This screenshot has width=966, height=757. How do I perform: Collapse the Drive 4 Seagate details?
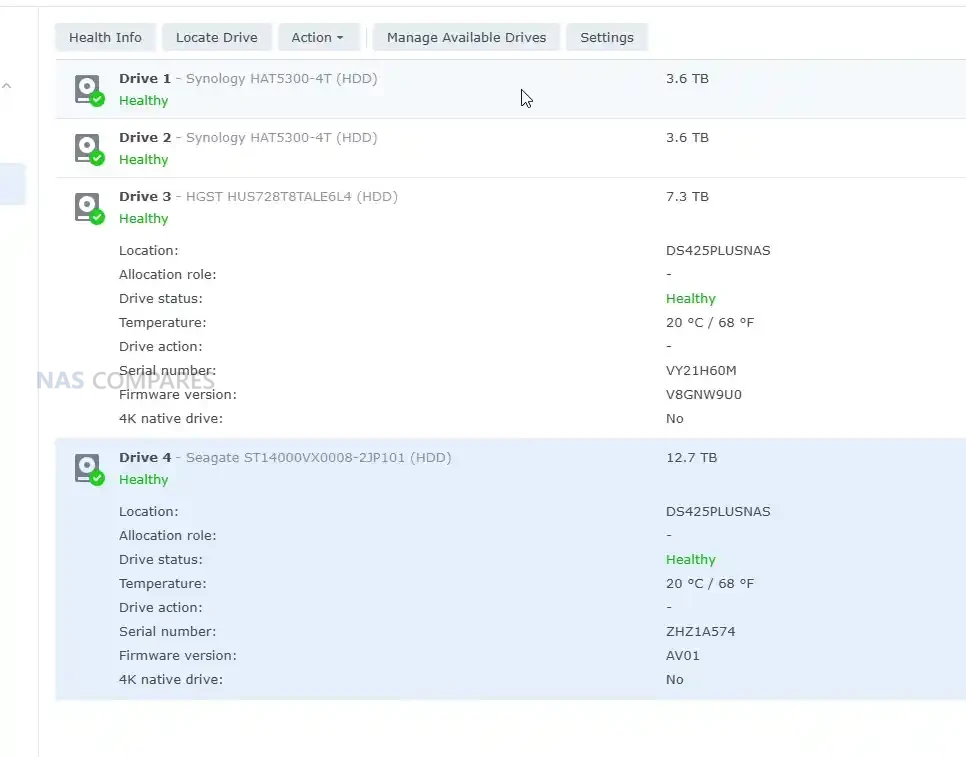click(285, 457)
